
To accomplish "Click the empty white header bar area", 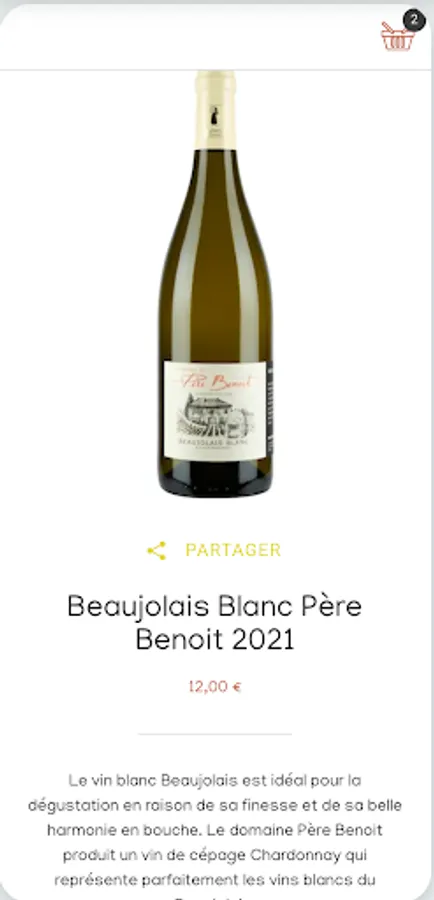I will 189,37.
